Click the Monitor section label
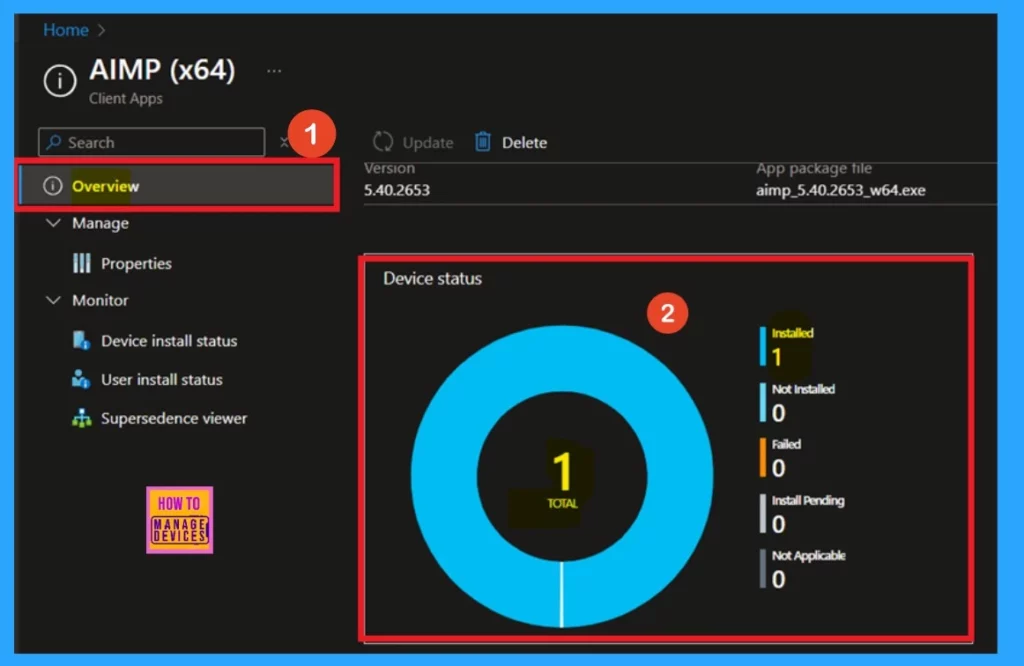Screen dimensions: 1024x666 coord(100,300)
